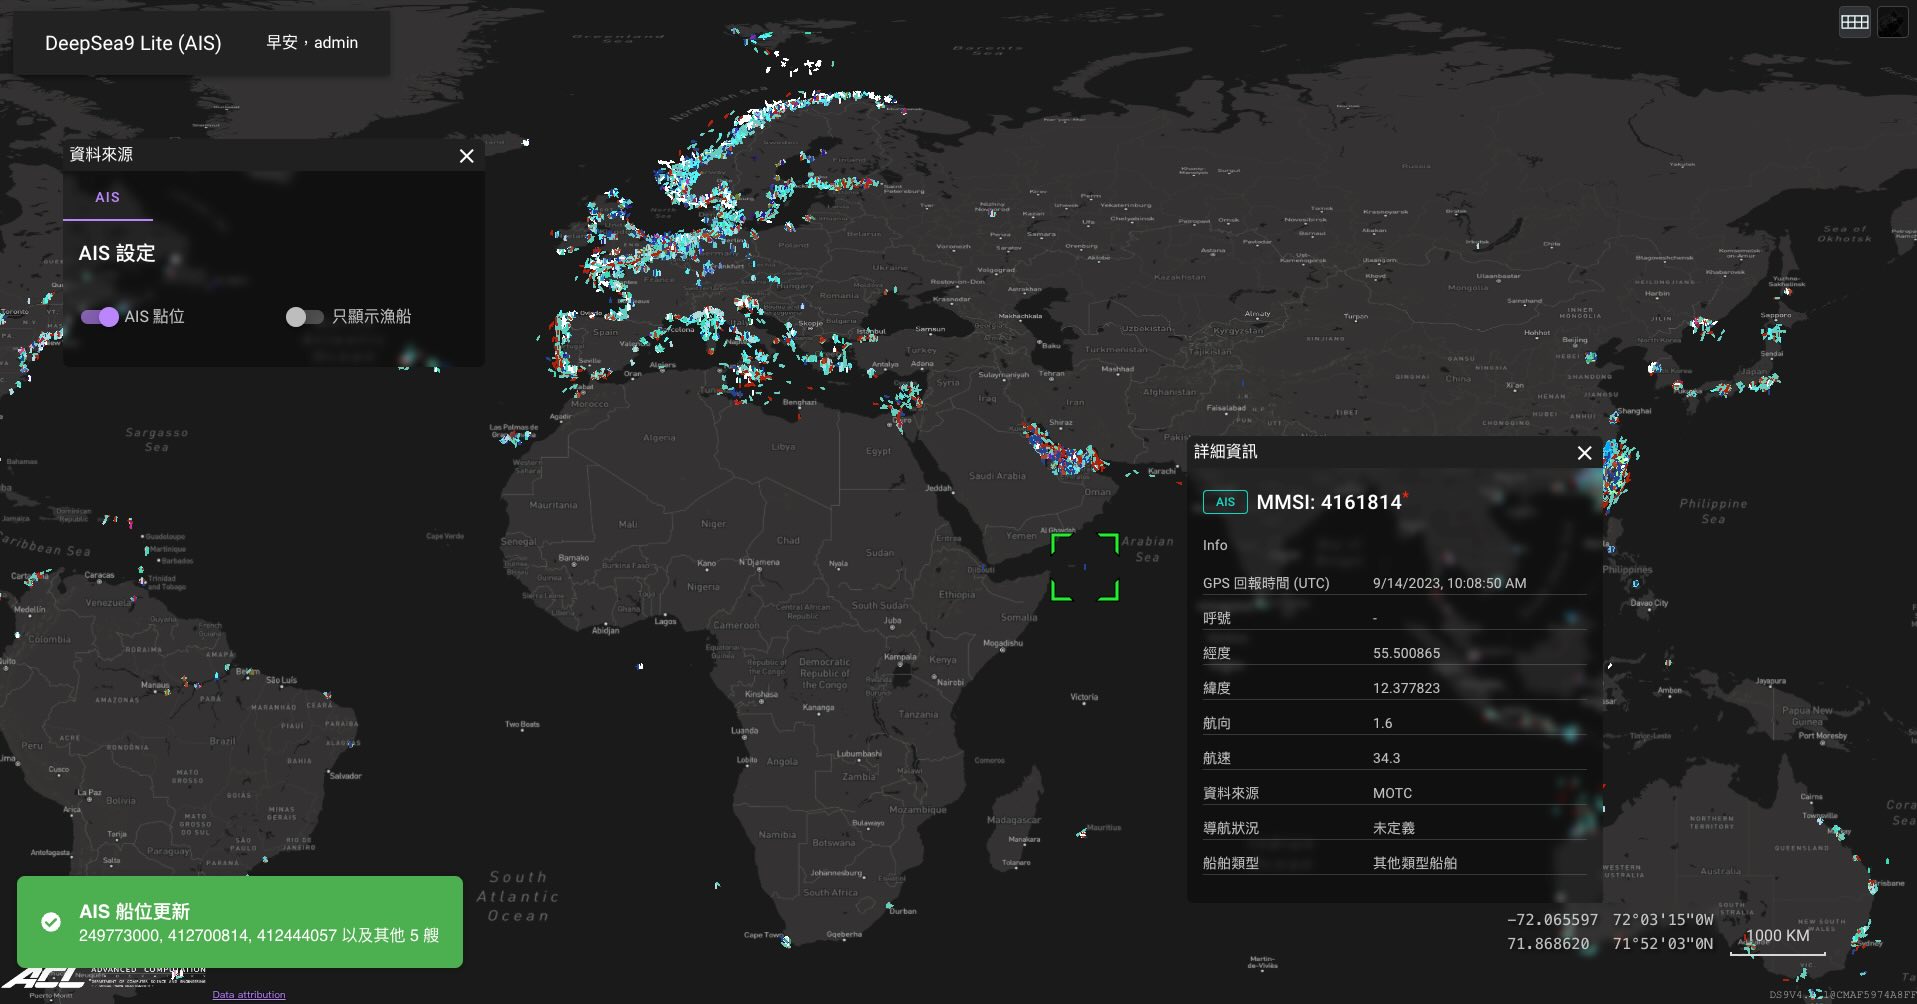Close the 詳細資訊 panel
Image resolution: width=1917 pixels, height=1004 pixels.
click(x=1584, y=453)
